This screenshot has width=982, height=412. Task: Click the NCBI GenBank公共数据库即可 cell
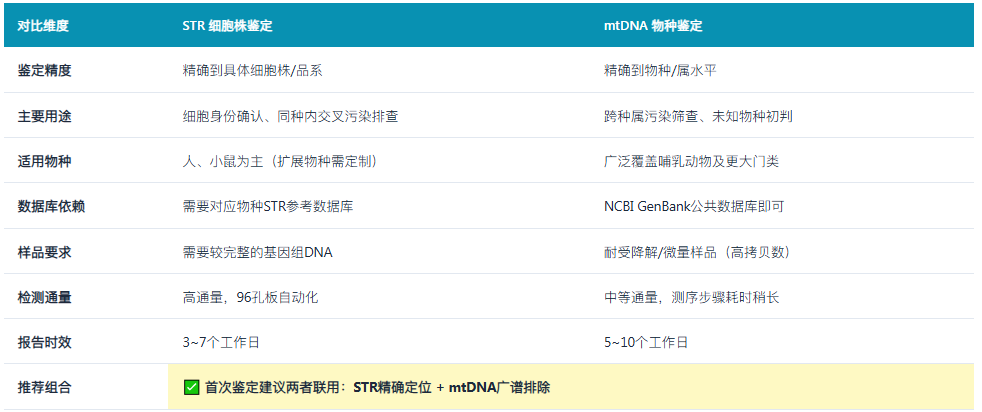coord(694,207)
